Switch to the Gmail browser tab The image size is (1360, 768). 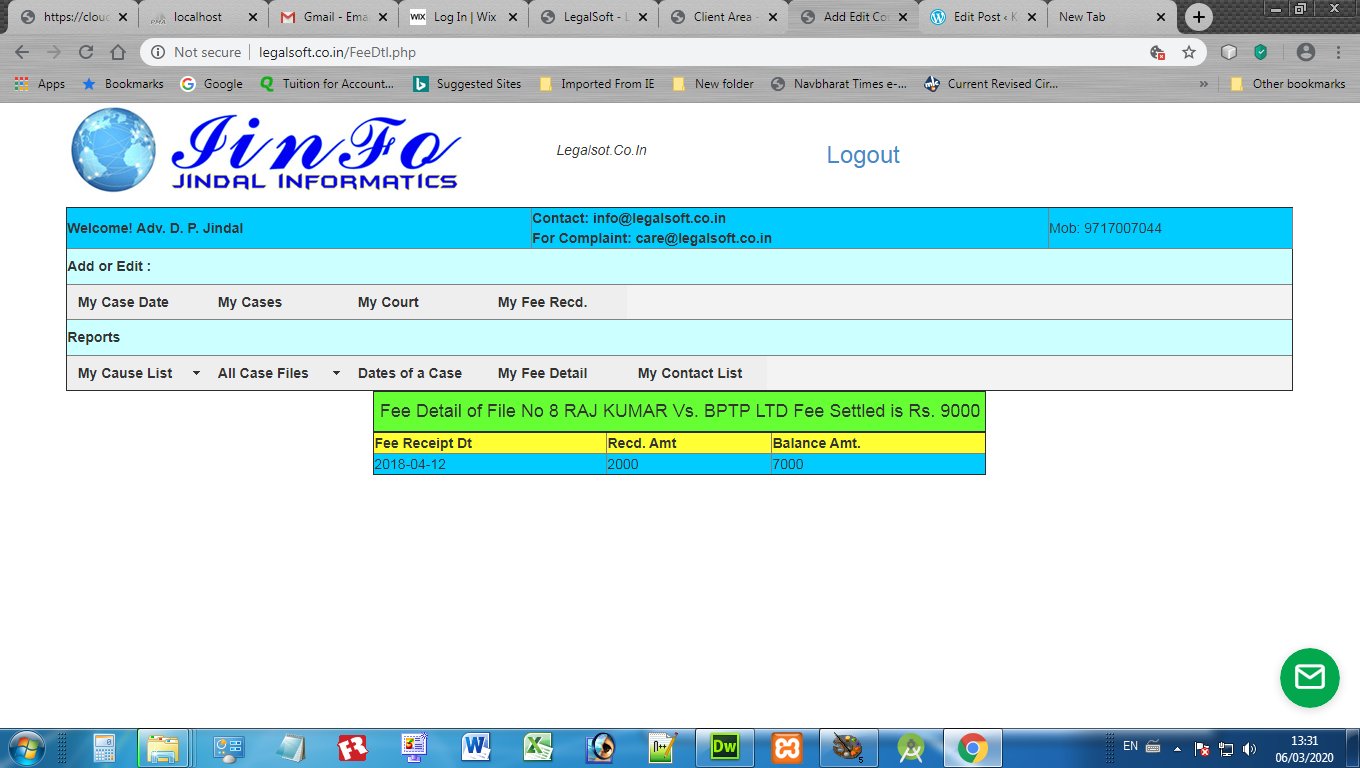pyautogui.click(x=332, y=17)
